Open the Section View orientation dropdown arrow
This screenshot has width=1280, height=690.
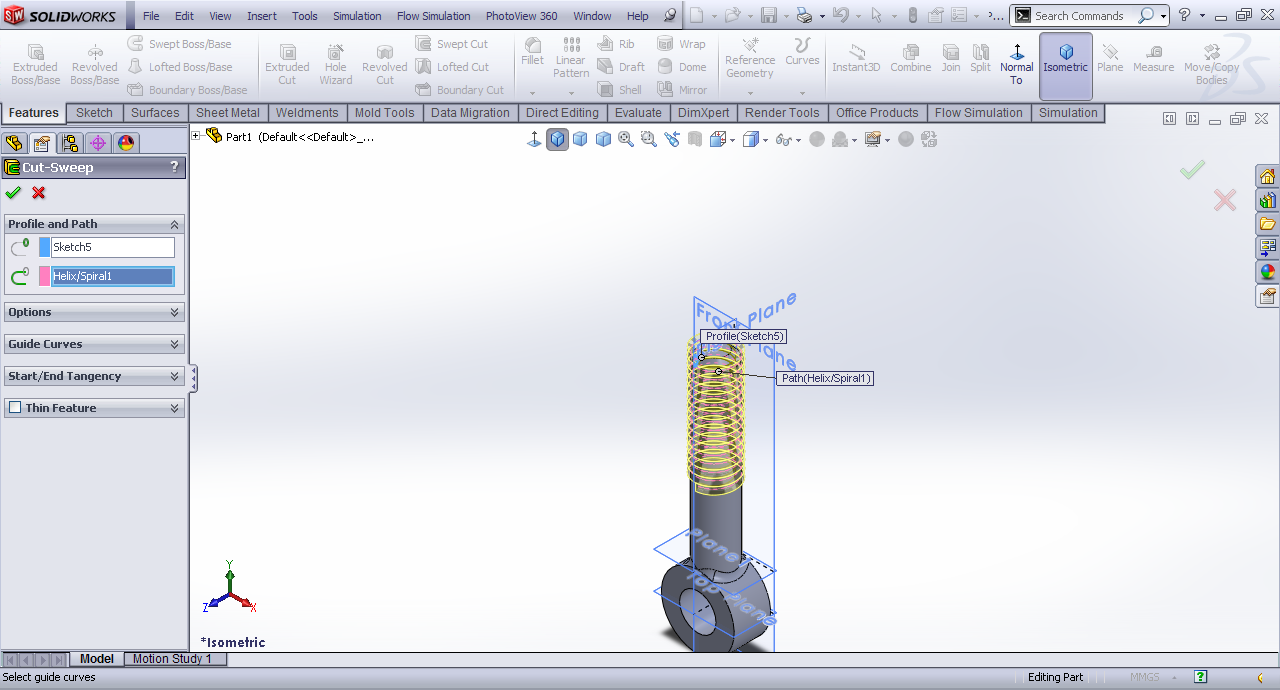(x=732, y=140)
